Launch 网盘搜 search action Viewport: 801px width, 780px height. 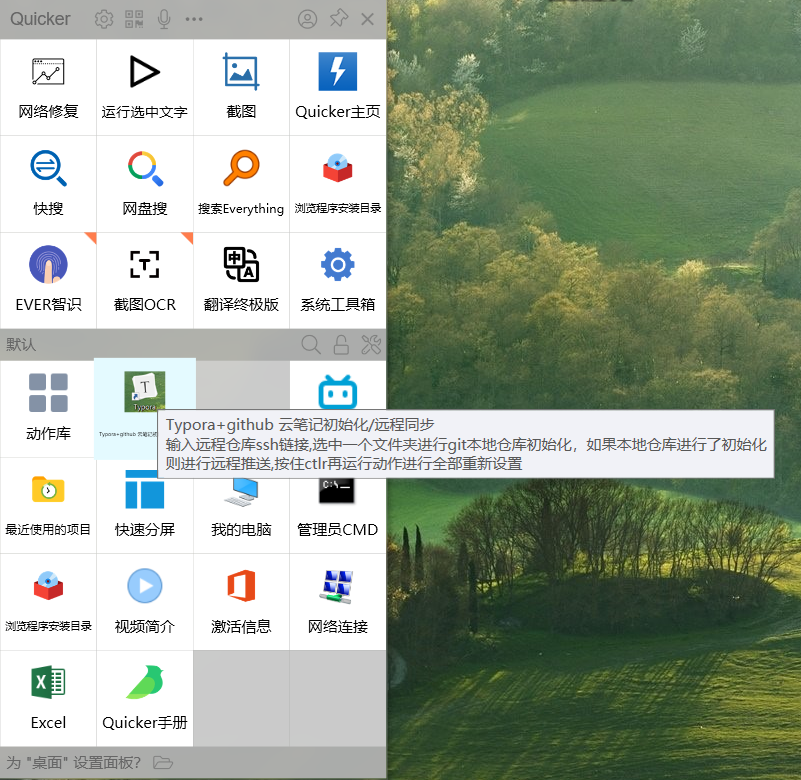coord(145,184)
